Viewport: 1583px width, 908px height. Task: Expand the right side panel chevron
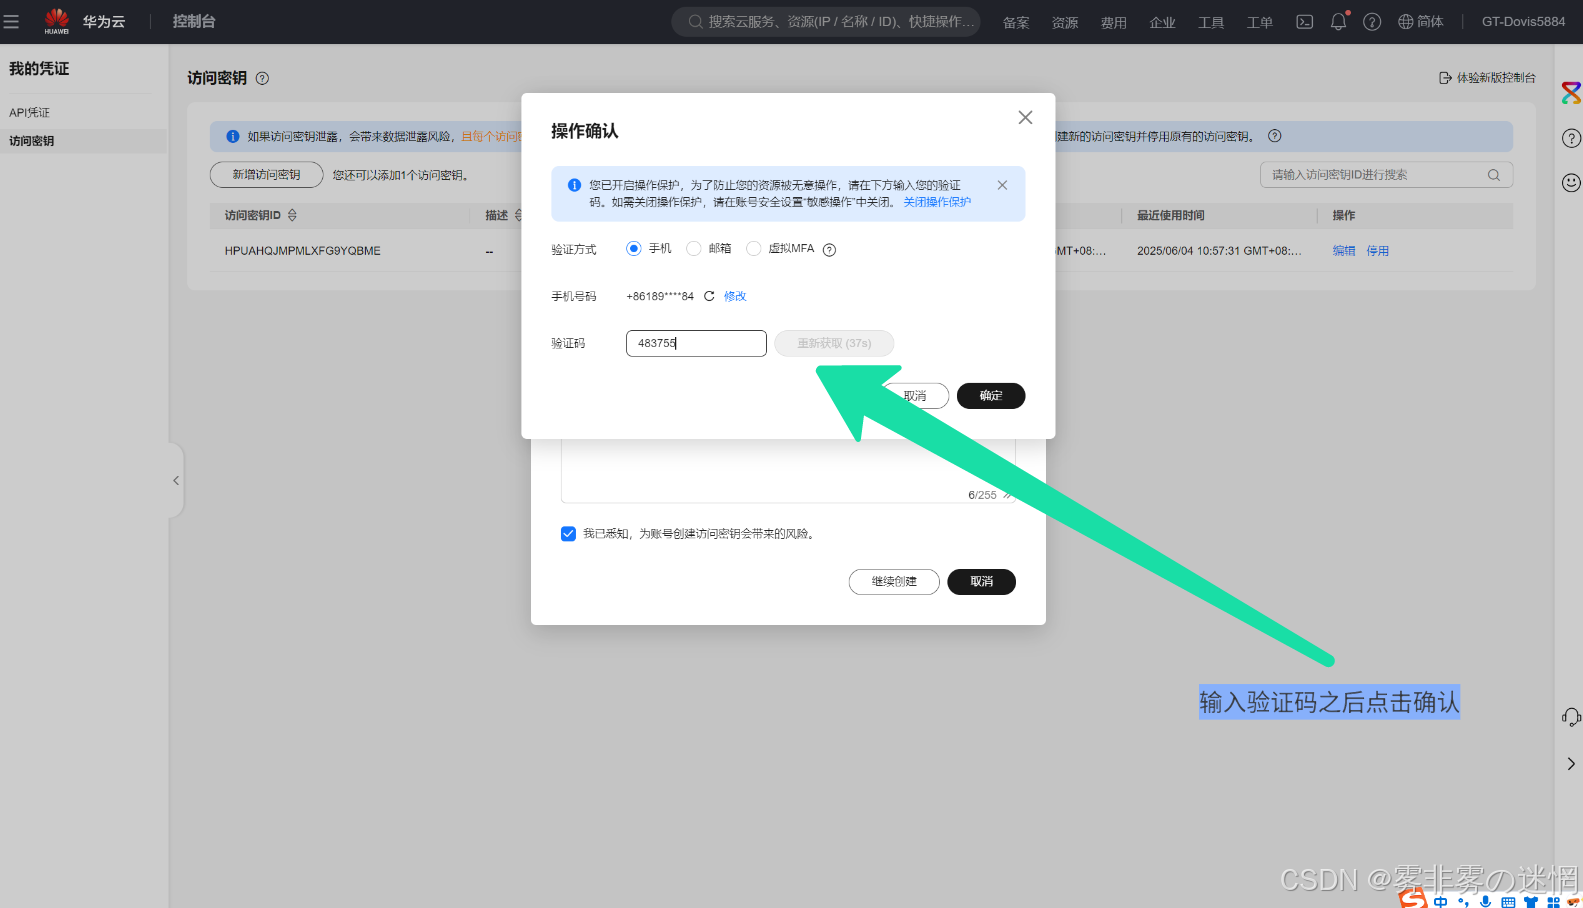tap(1571, 764)
